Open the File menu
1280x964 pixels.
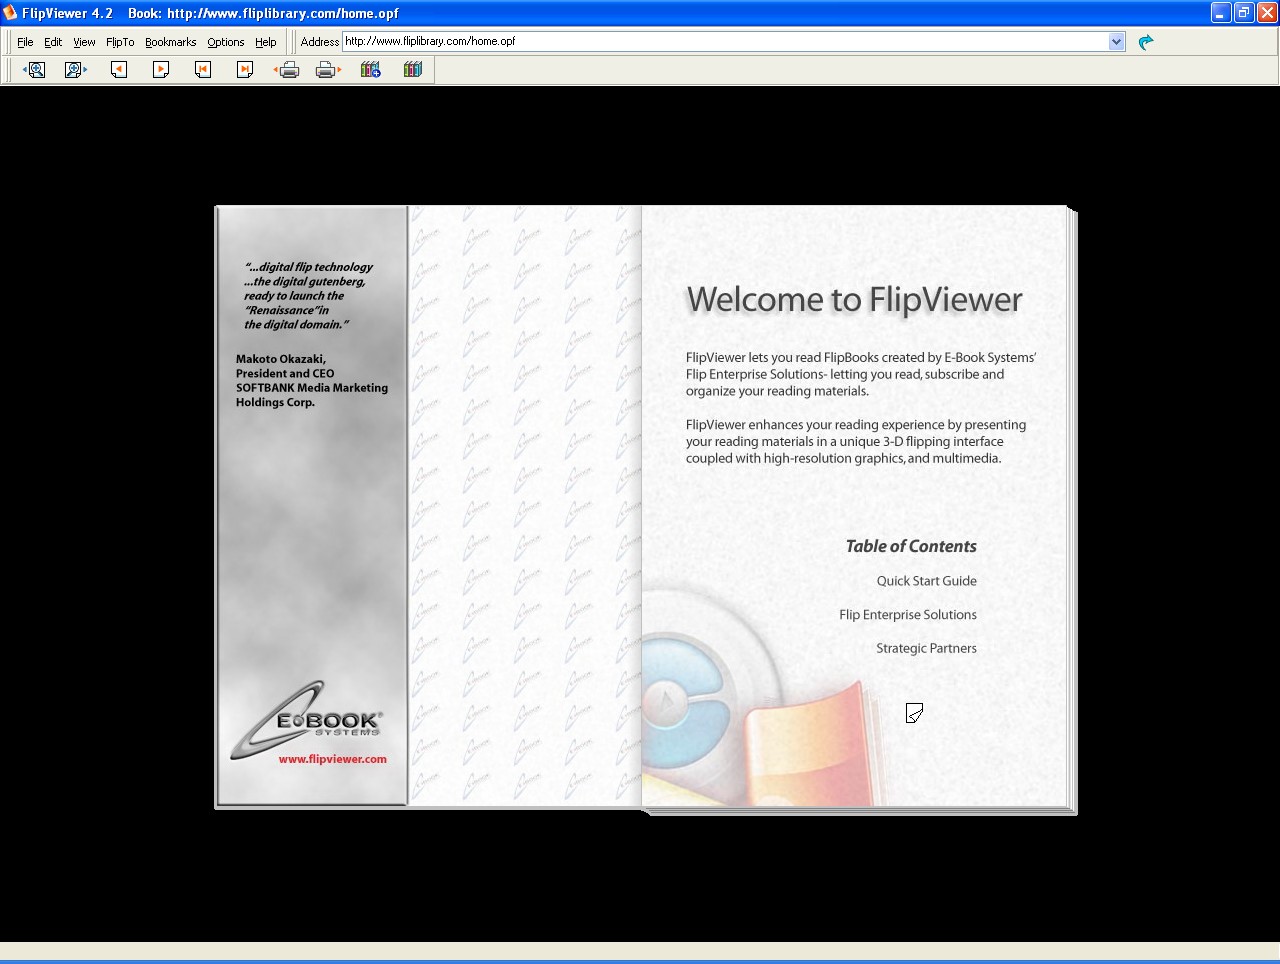click(25, 42)
